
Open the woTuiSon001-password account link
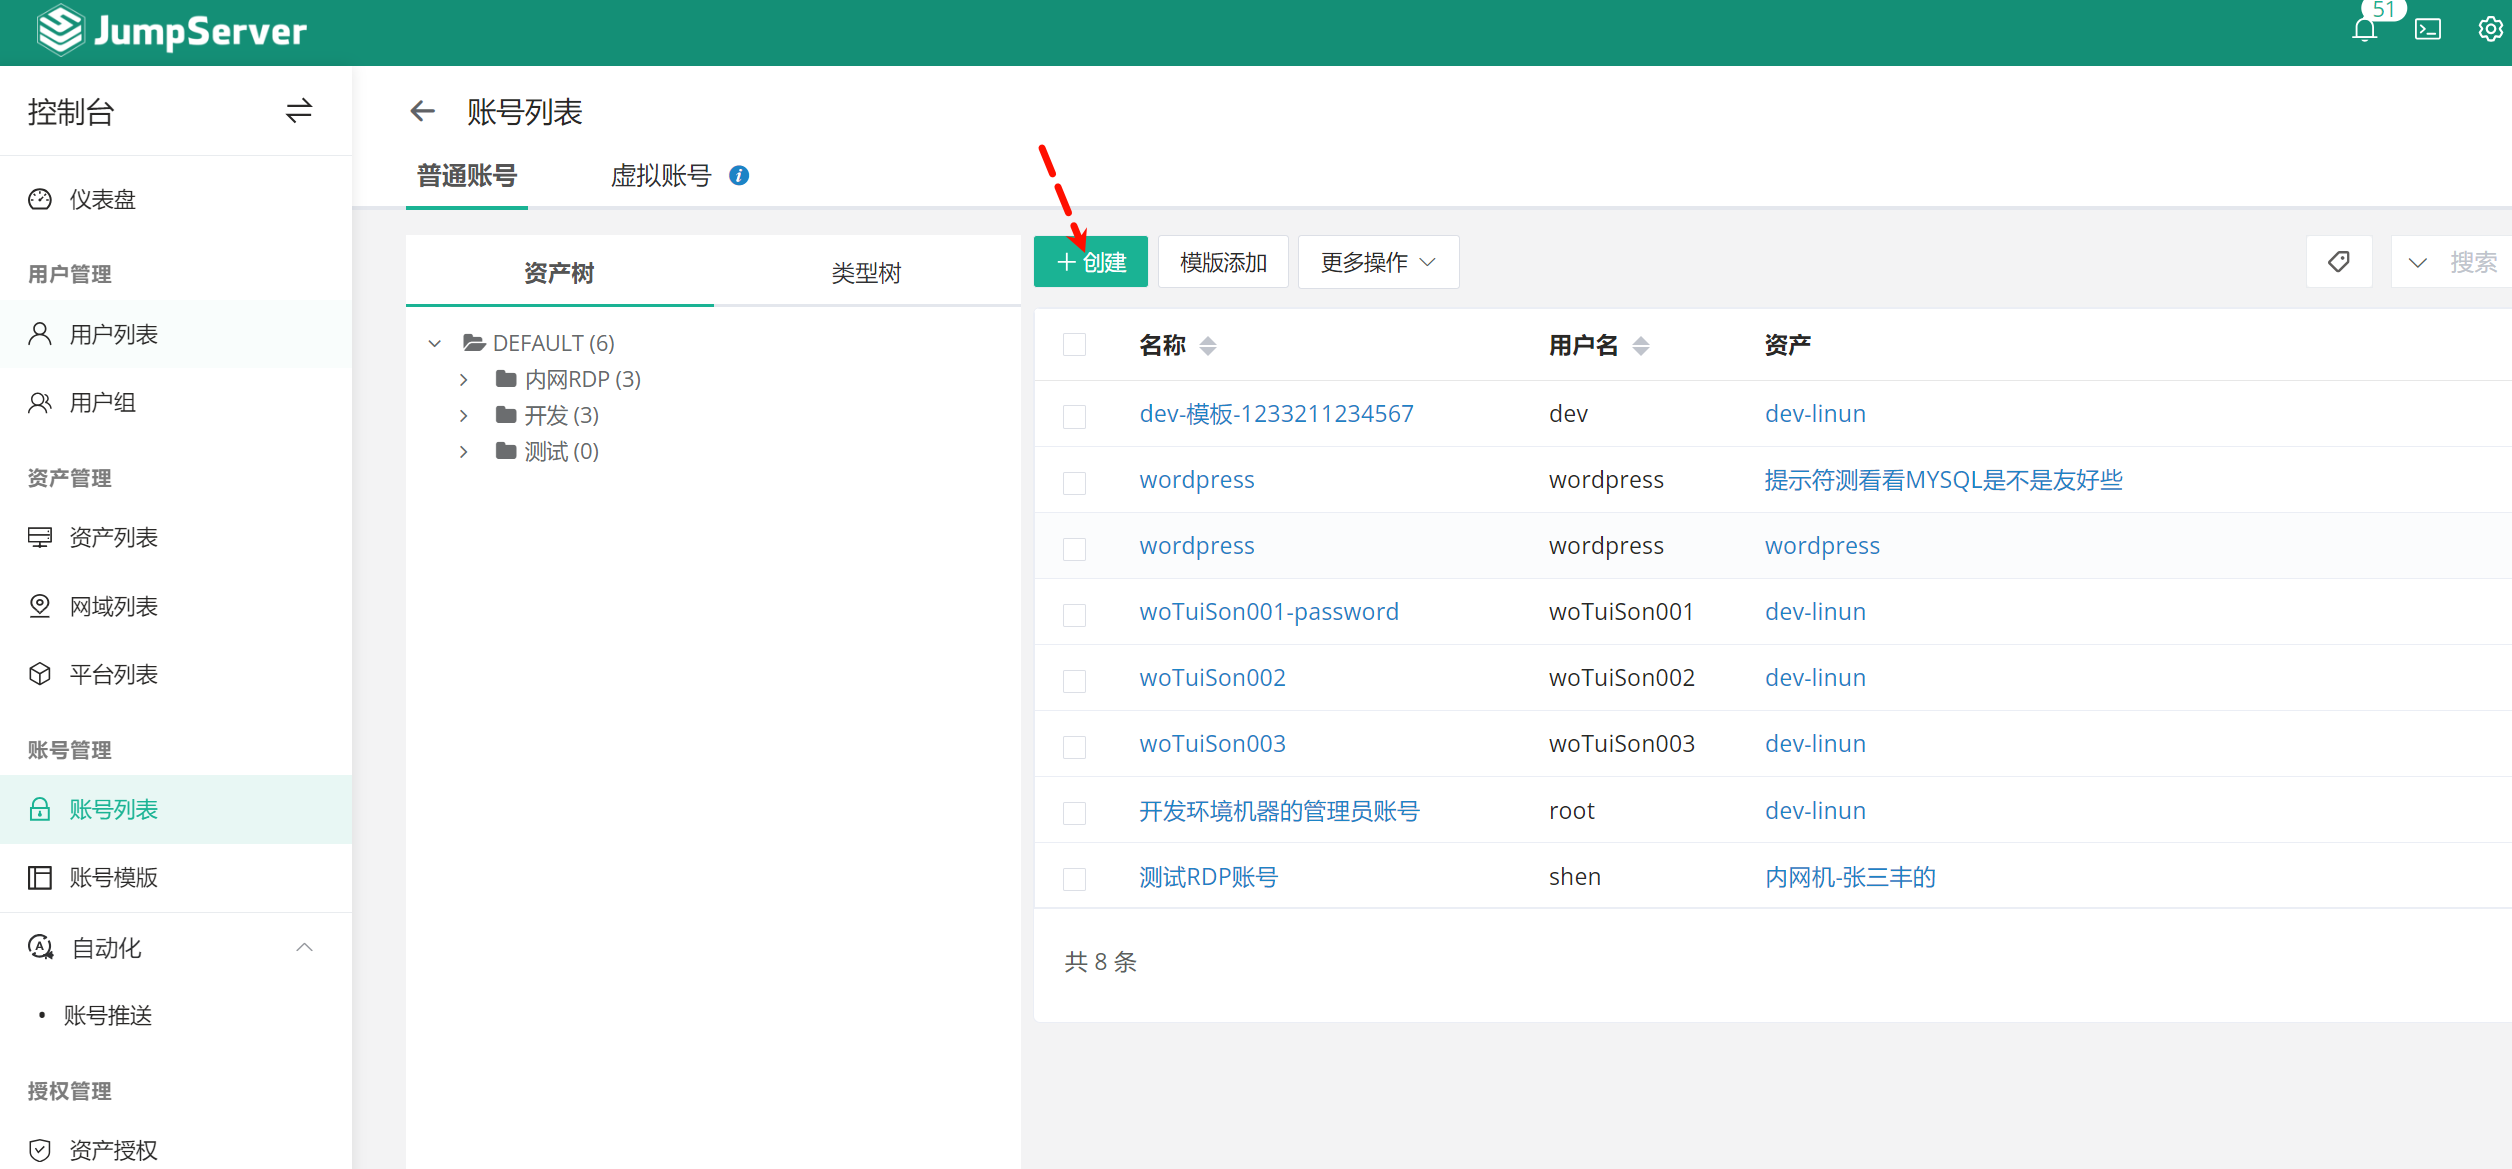[1269, 612]
